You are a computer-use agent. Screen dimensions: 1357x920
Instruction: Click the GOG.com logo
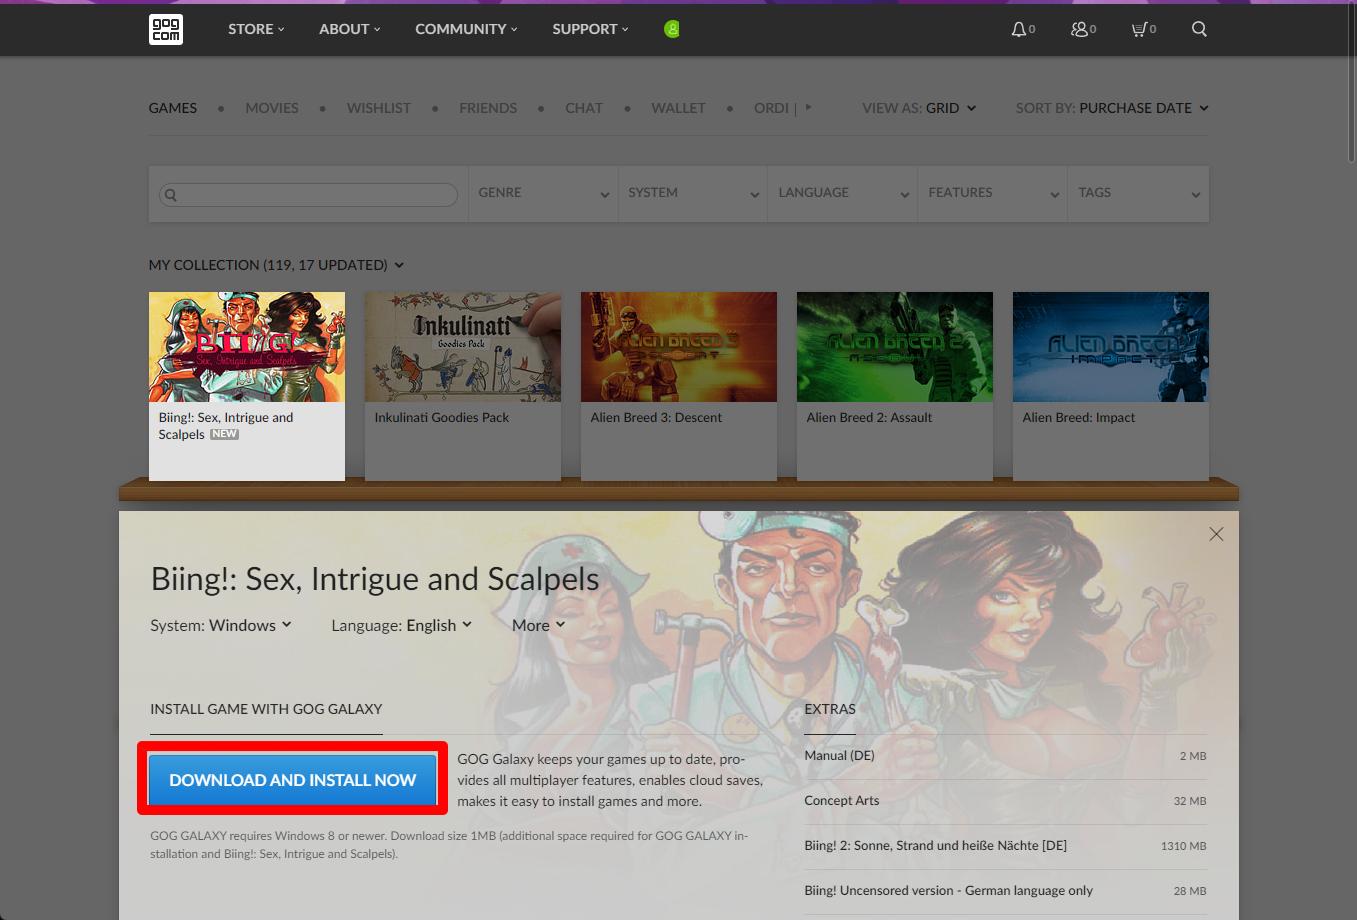click(166, 29)
